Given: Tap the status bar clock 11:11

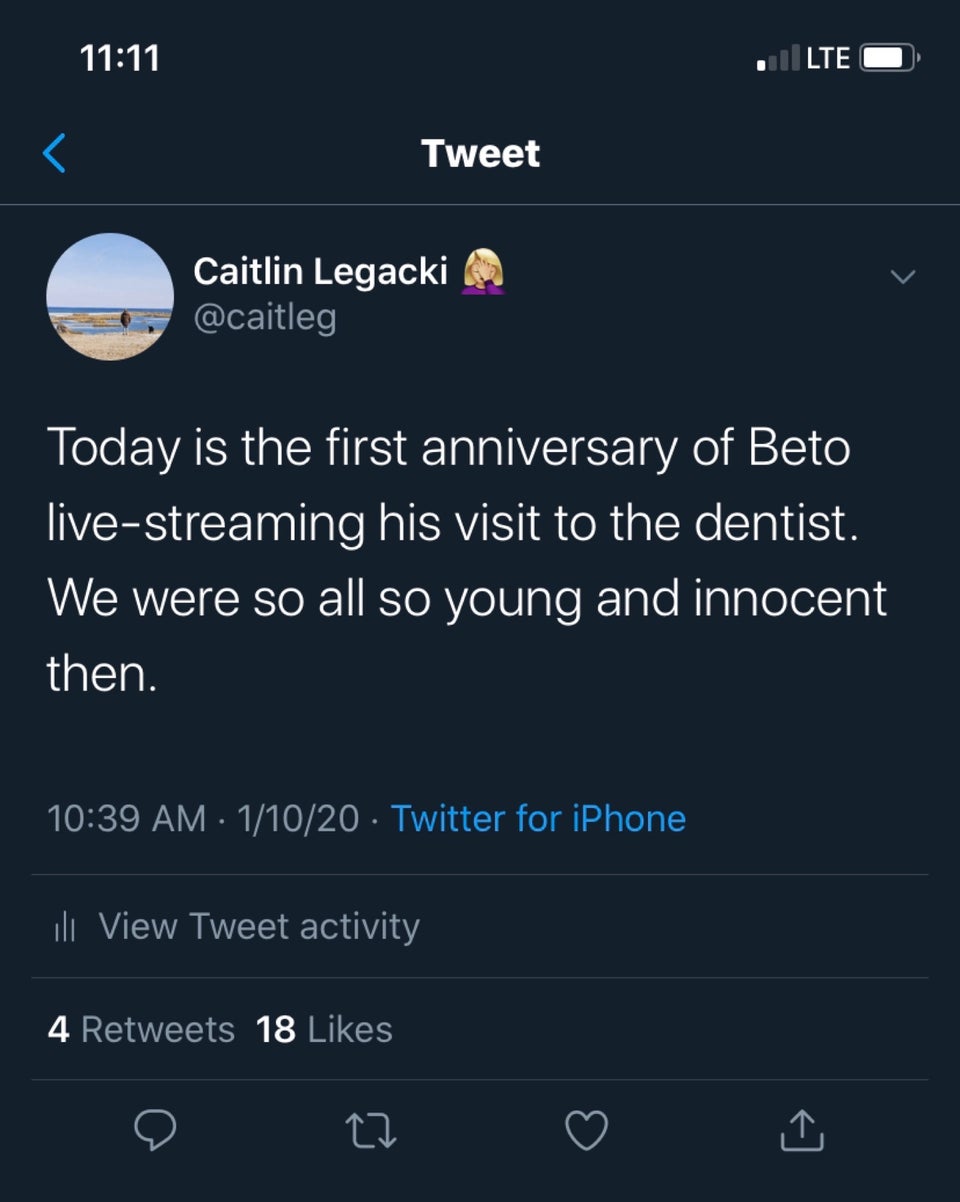Looking at the screenshot, I should tap(120, 58).
